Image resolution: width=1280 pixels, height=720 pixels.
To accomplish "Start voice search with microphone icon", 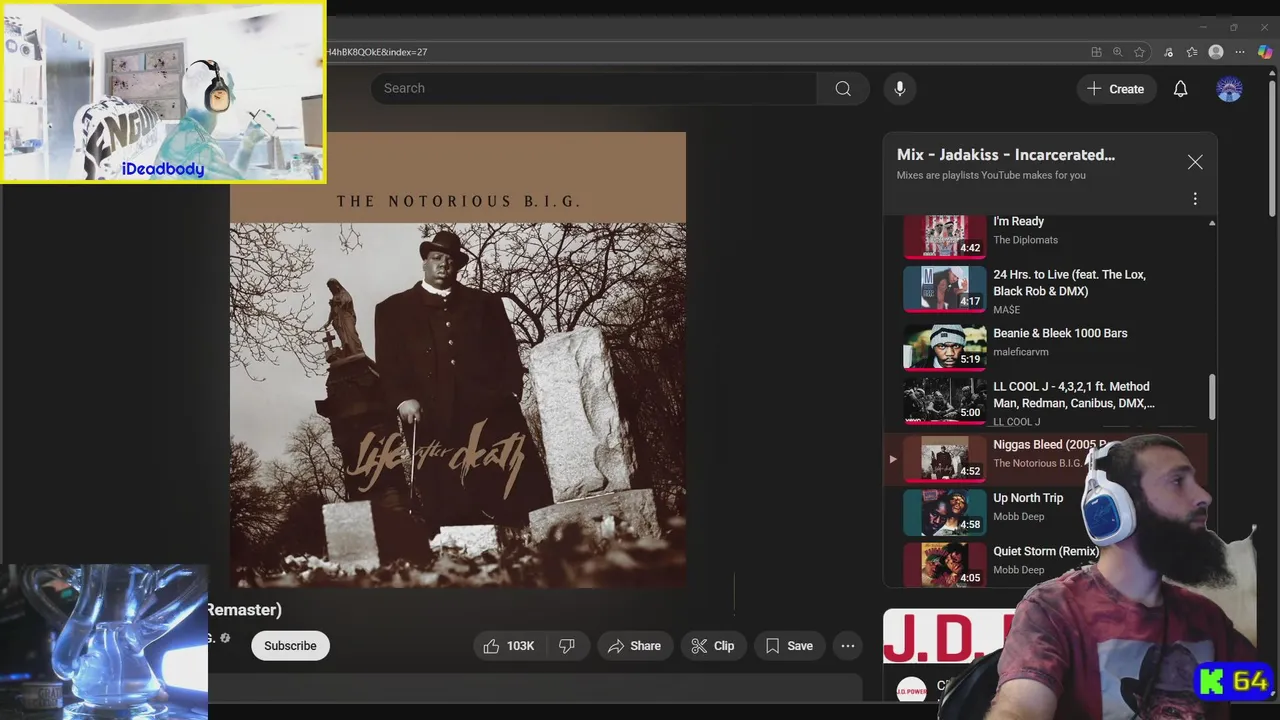I will coord(899,89).
